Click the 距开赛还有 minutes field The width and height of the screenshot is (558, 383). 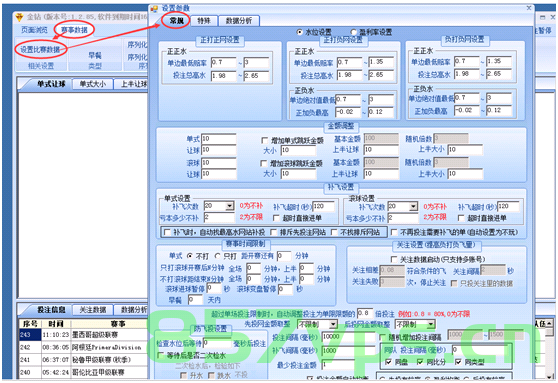284,256
